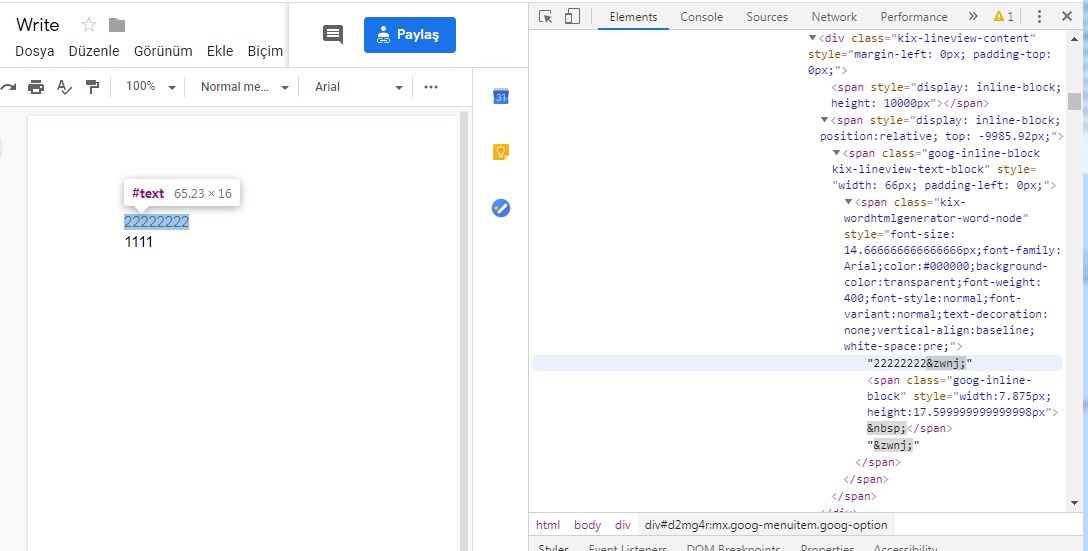Image resolution: width=1088 pixels, height=551 pixels.
Task: Open the comments history icon
Action: click(x=333, y=35)
